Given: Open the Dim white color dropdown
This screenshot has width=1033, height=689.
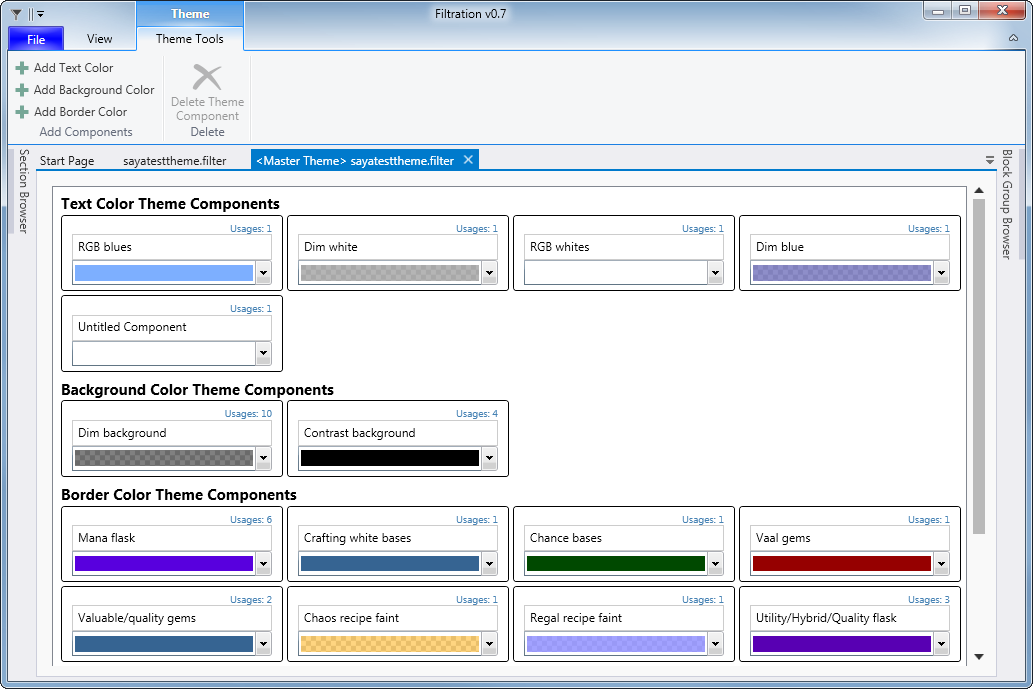Looking at the screenshot, I should click(x=489, y=271).
